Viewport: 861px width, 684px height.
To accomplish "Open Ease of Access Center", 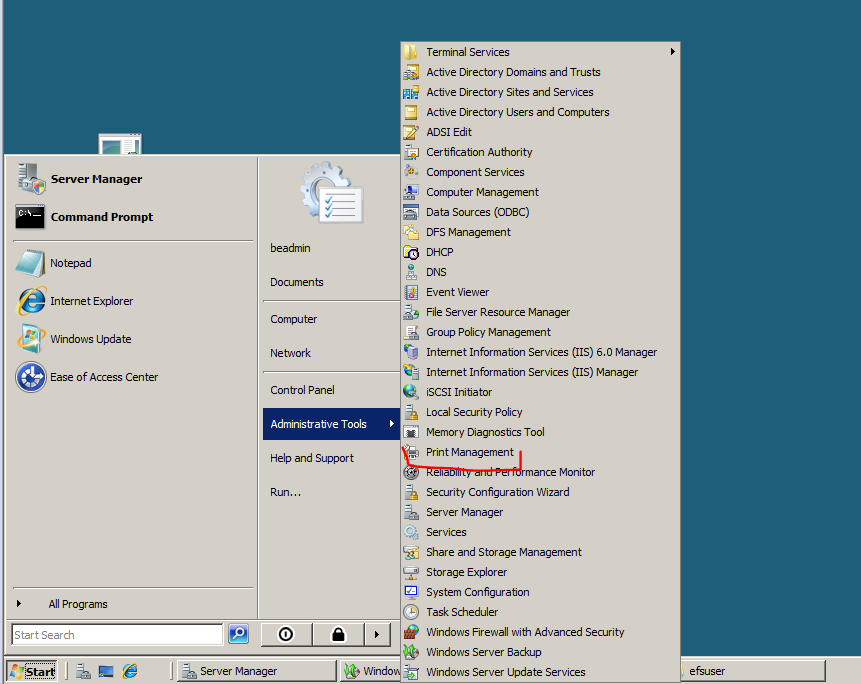I will pyautogui.click(x=134, y=377).
